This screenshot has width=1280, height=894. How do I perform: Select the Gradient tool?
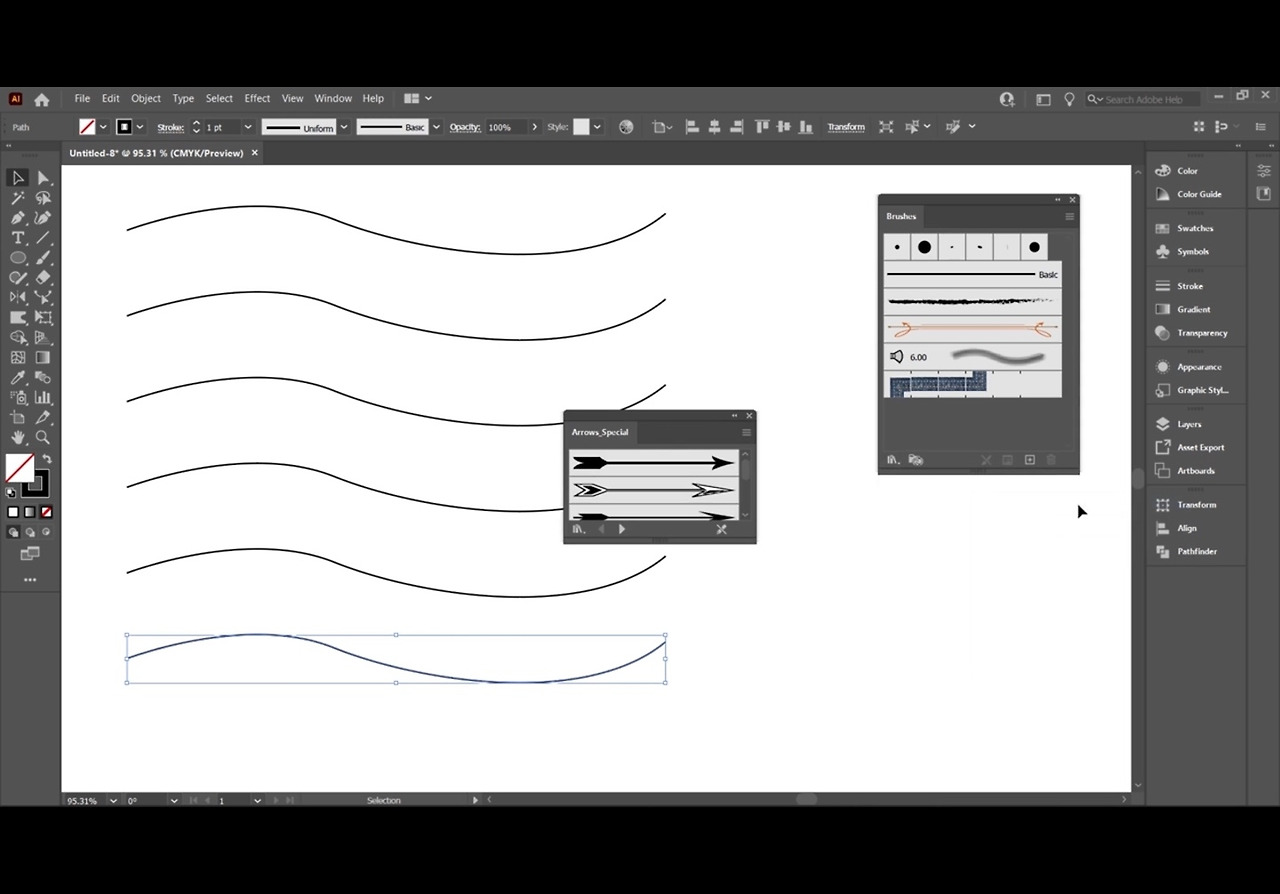click(x=43, y=358)
